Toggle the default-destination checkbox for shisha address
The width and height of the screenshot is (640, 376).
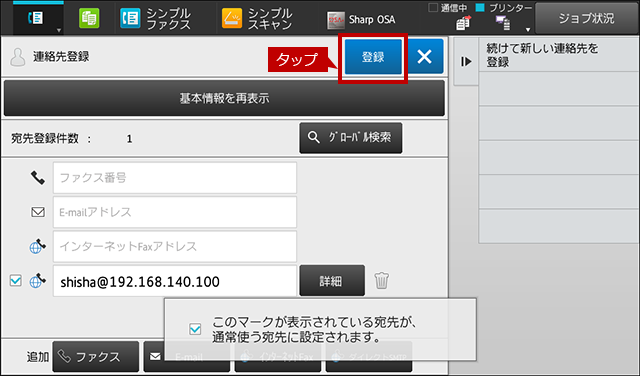(16, 280)
